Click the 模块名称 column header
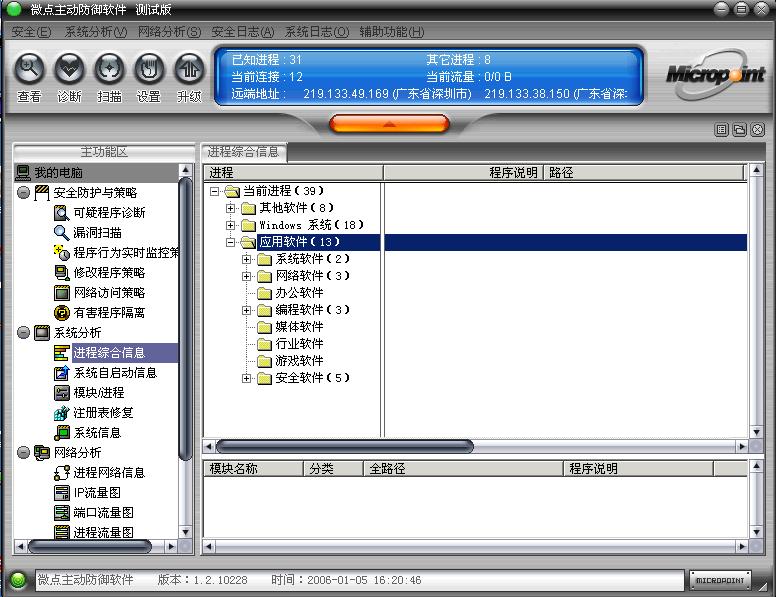Image resolution: width=776 pixels, height=597 pixels. tap(253, 468)
